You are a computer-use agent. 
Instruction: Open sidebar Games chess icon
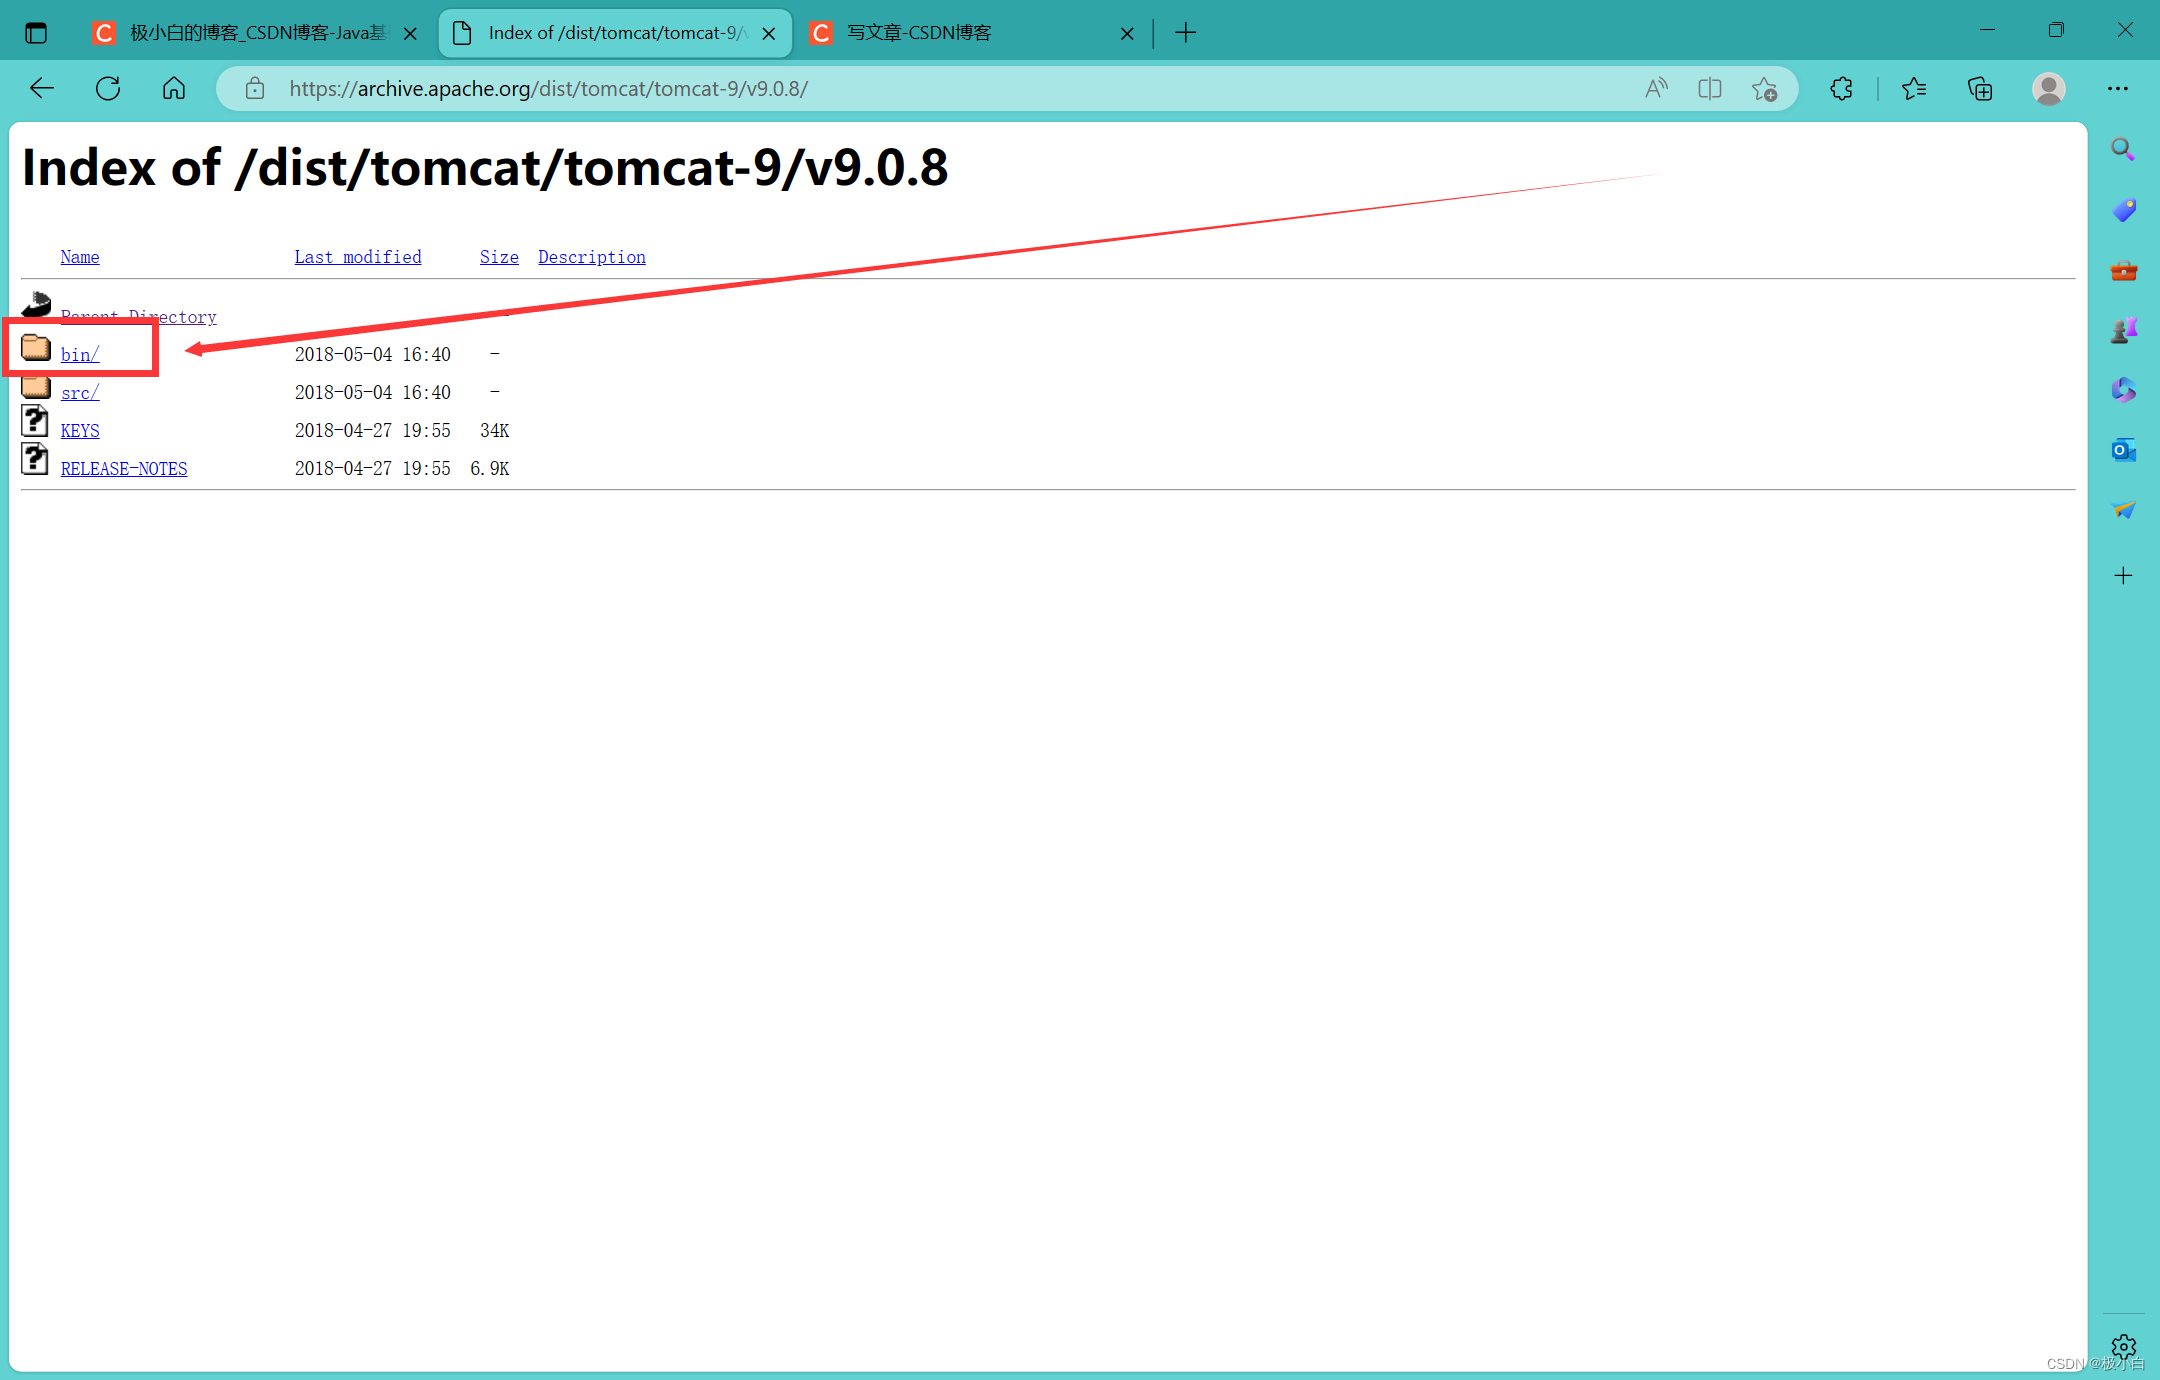click(2123, 330)
